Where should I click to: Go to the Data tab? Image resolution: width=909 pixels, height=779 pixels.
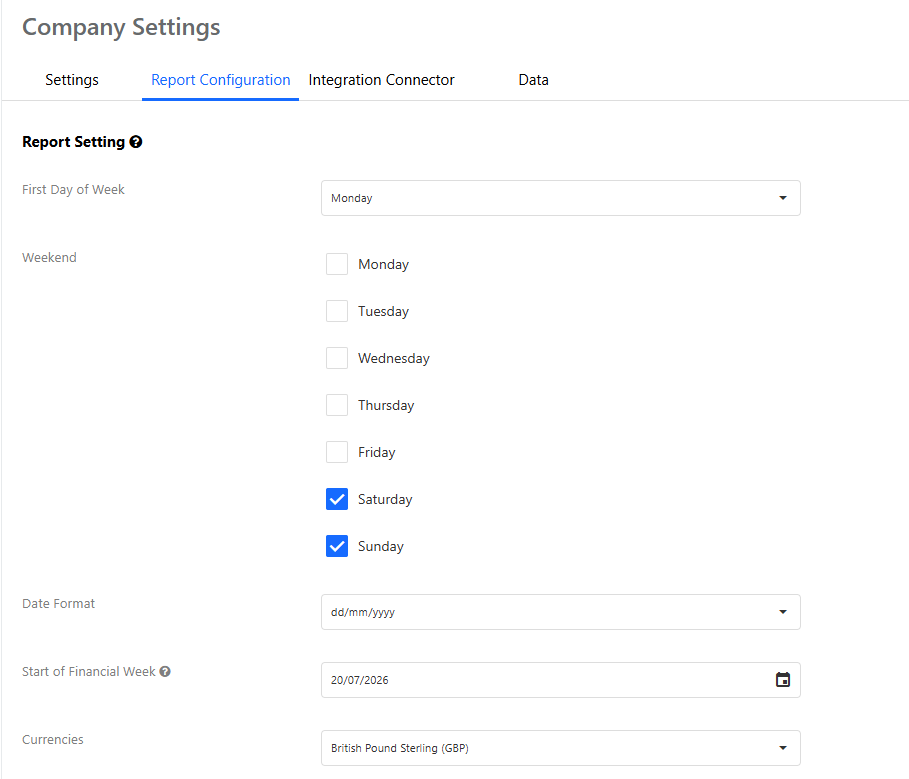533,80
